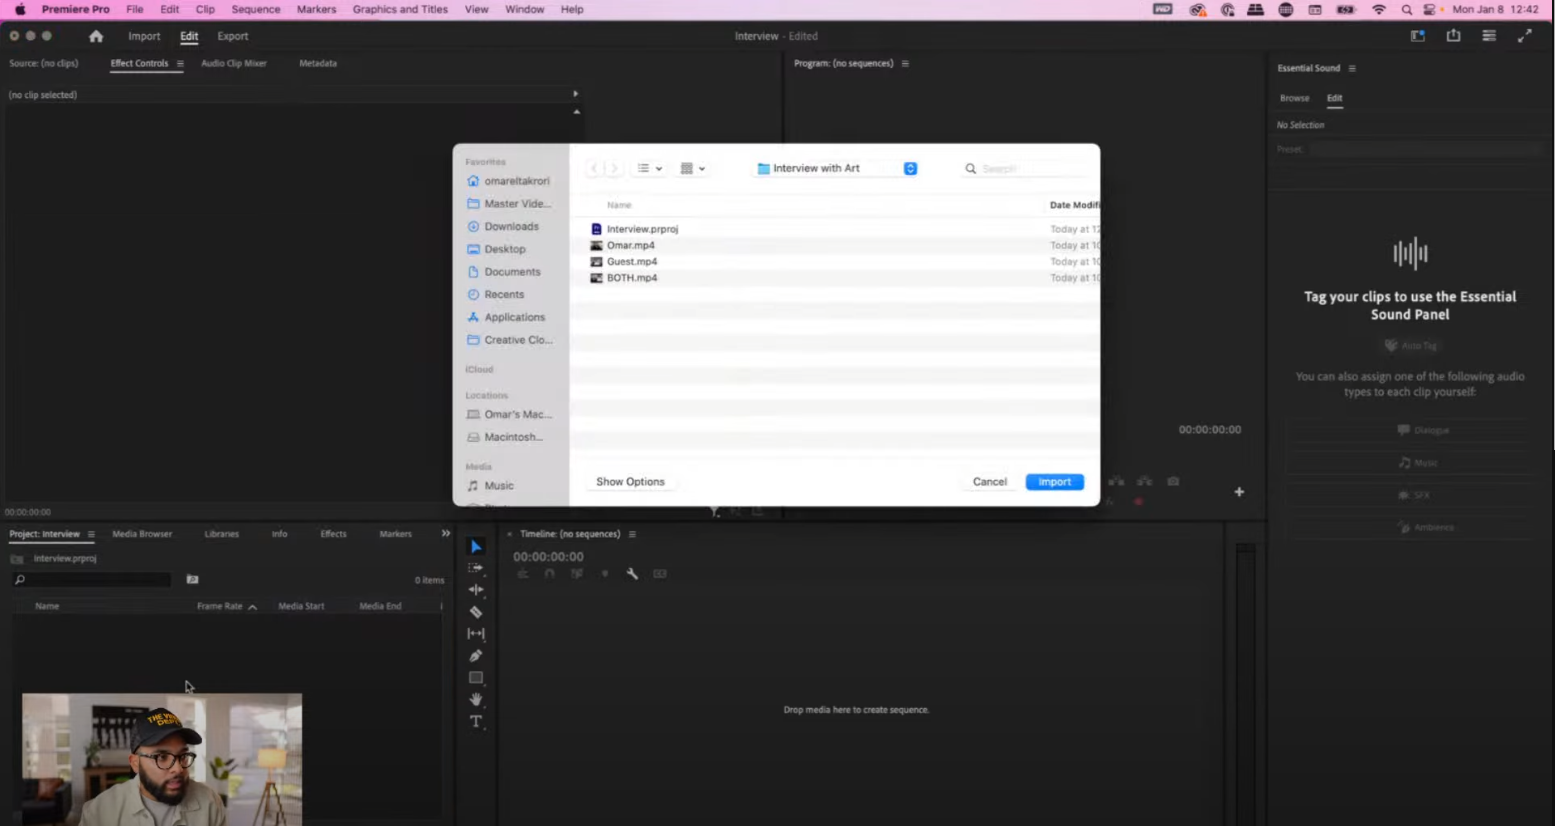Show overflow panel tabs chevron
The height and width of the screenshot is (826, 1555).
point(446,534)
